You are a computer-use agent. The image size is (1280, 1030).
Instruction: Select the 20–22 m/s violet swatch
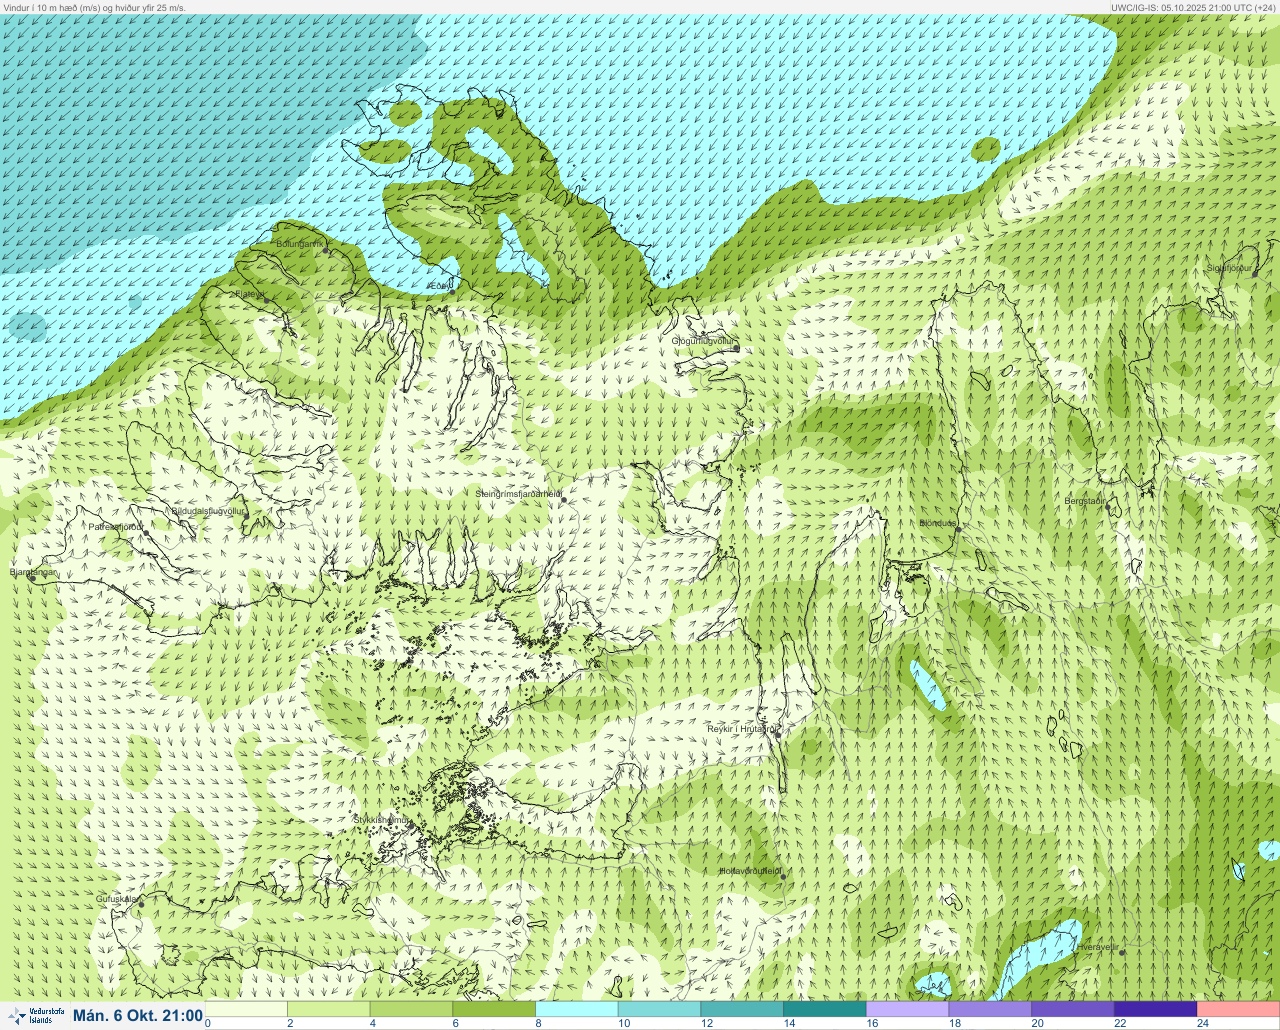coord(1073,1009)
